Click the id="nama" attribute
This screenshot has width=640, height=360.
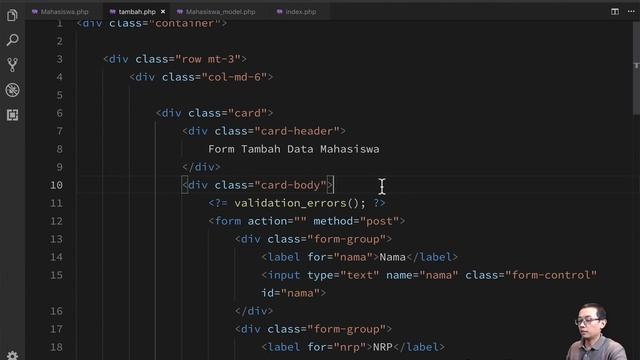point(290,293)
